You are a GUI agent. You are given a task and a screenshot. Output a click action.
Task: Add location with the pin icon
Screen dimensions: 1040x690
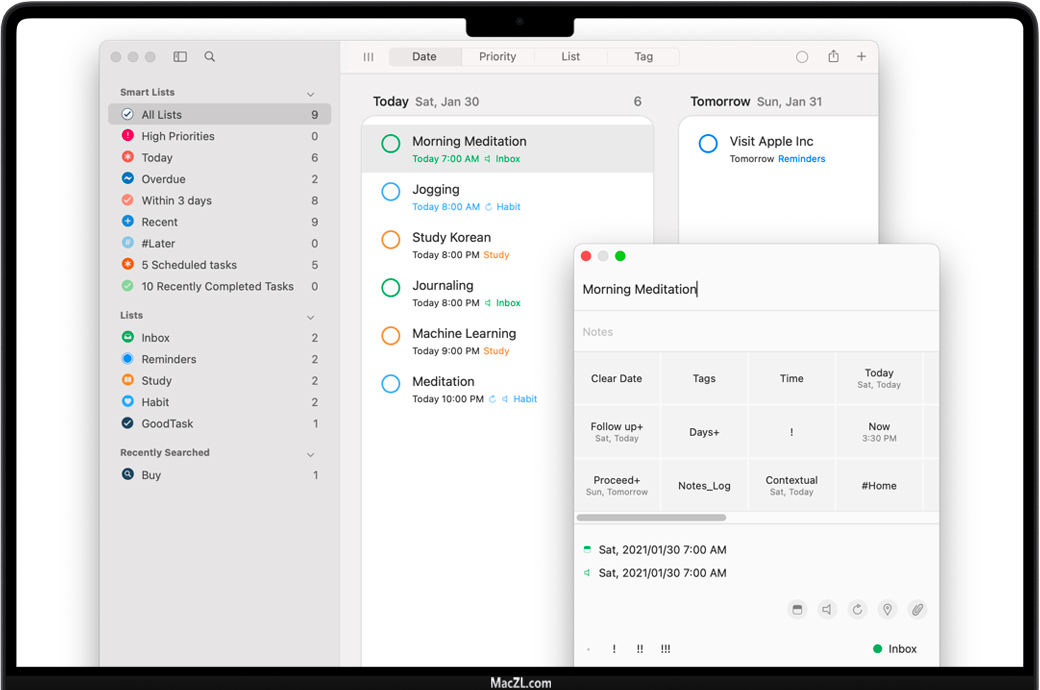887,609
